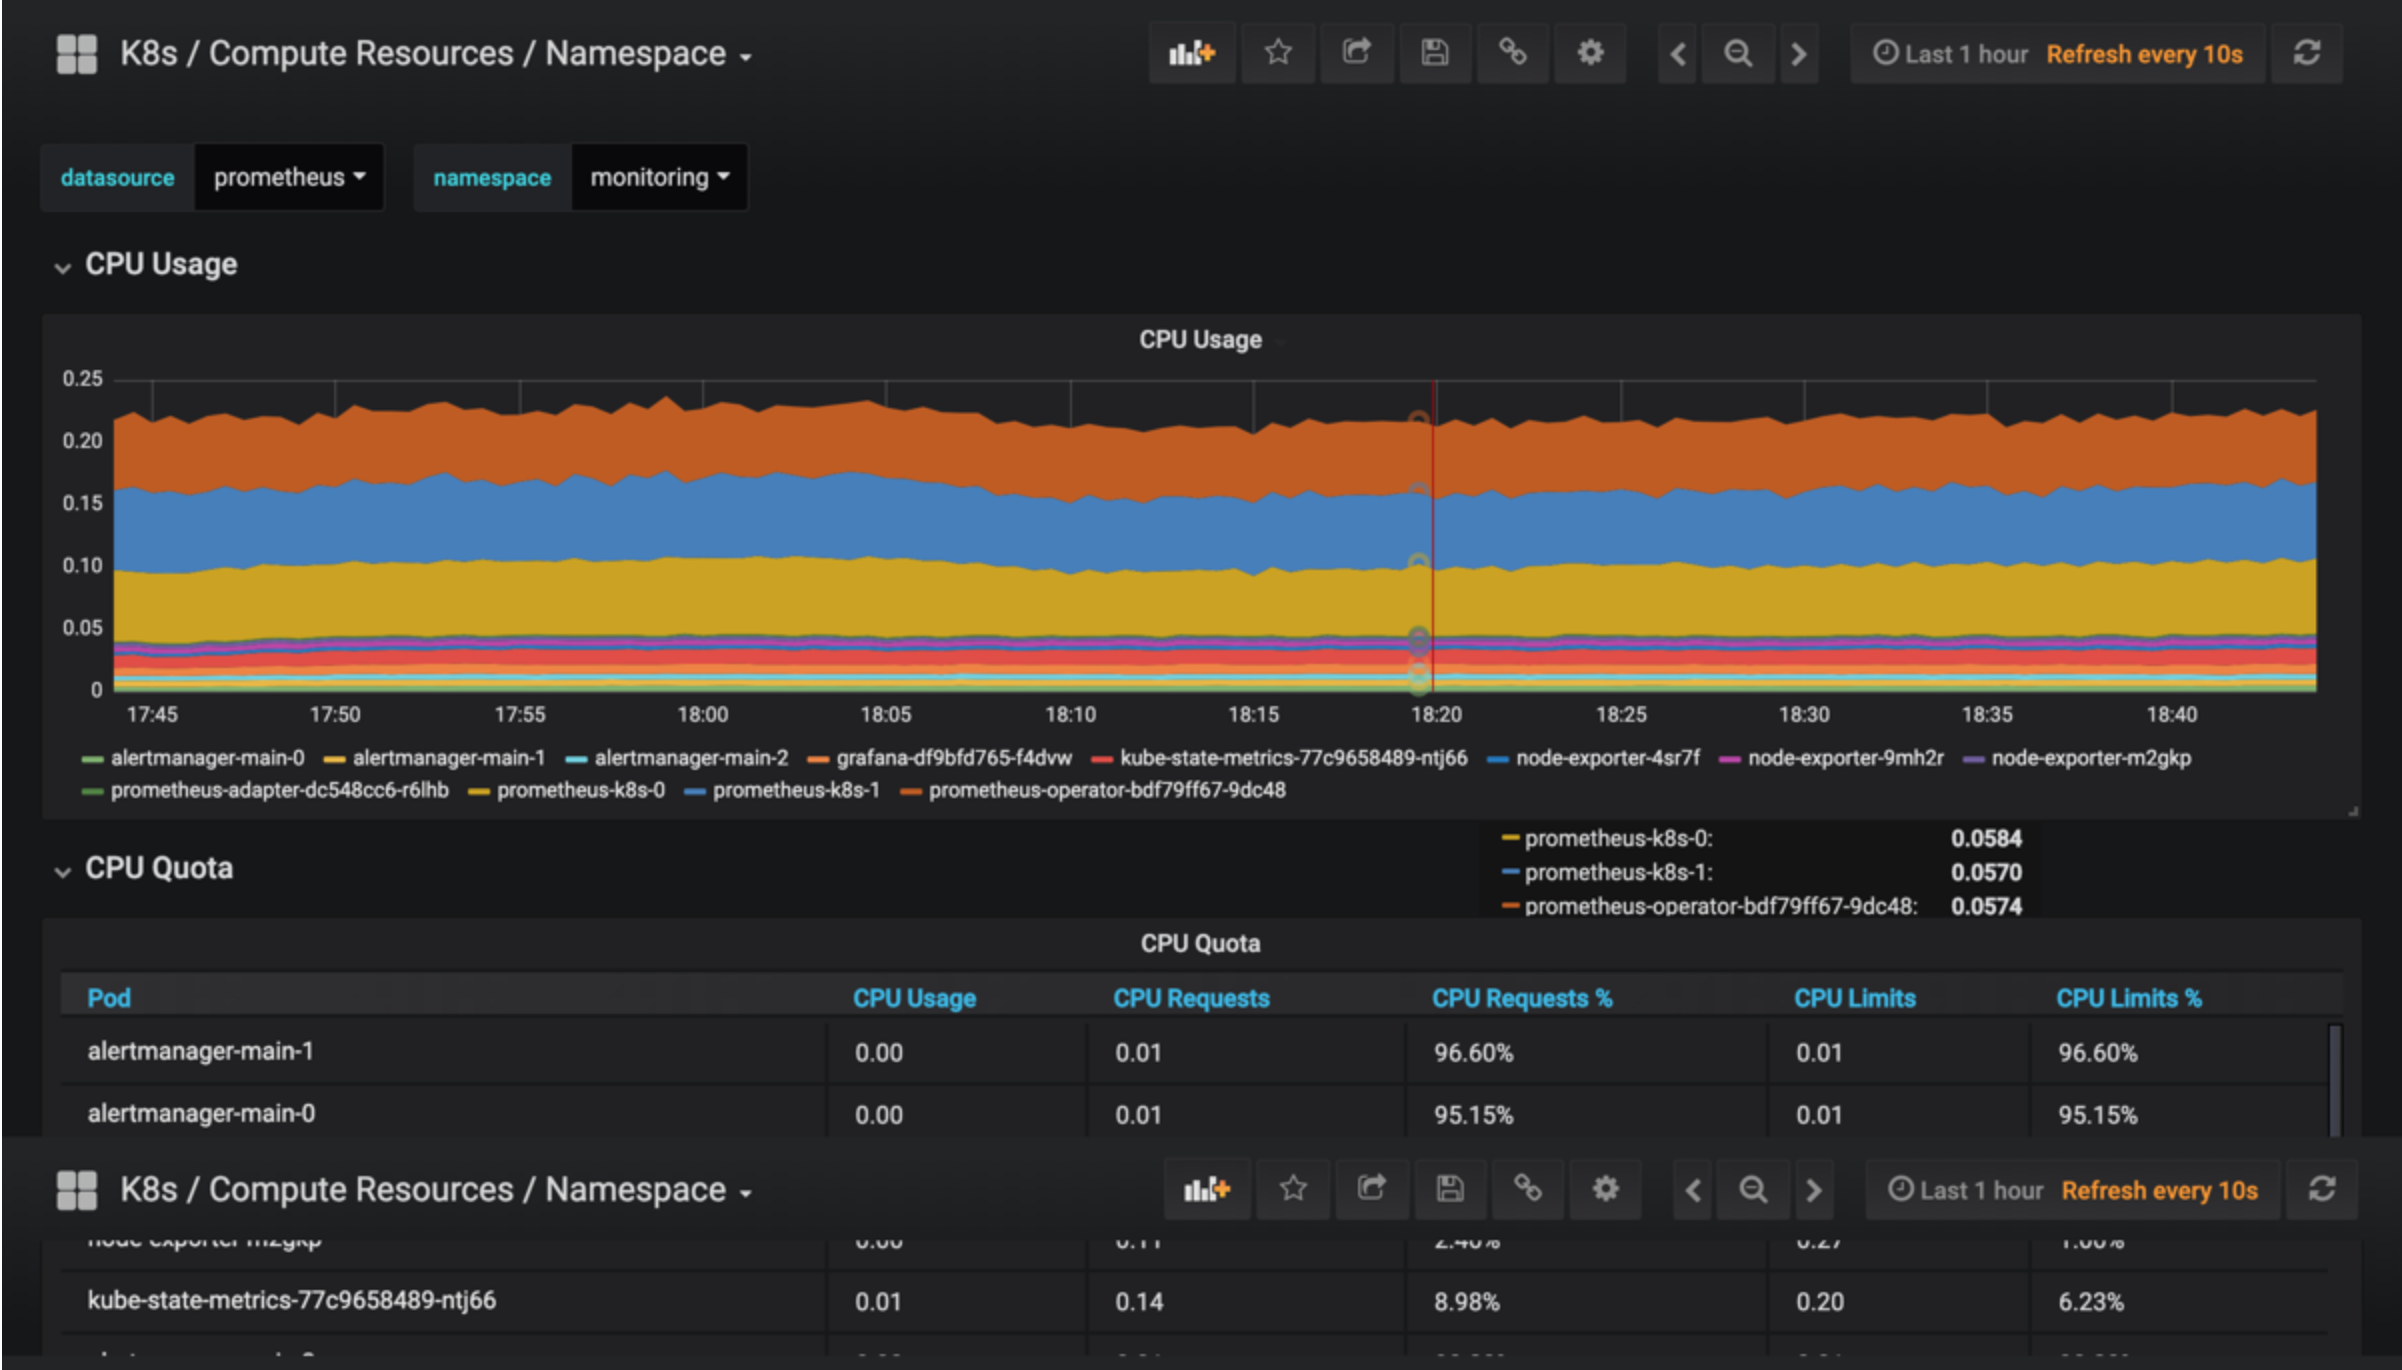This screenshot has height=1370, width=2402.
Task: Click grid logo icon in lower header
Action: 77,1190
